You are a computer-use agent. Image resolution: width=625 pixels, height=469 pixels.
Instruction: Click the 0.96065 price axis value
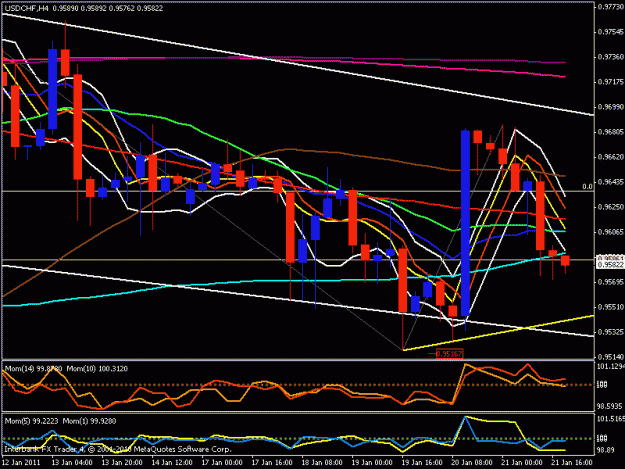pos(611,232)
